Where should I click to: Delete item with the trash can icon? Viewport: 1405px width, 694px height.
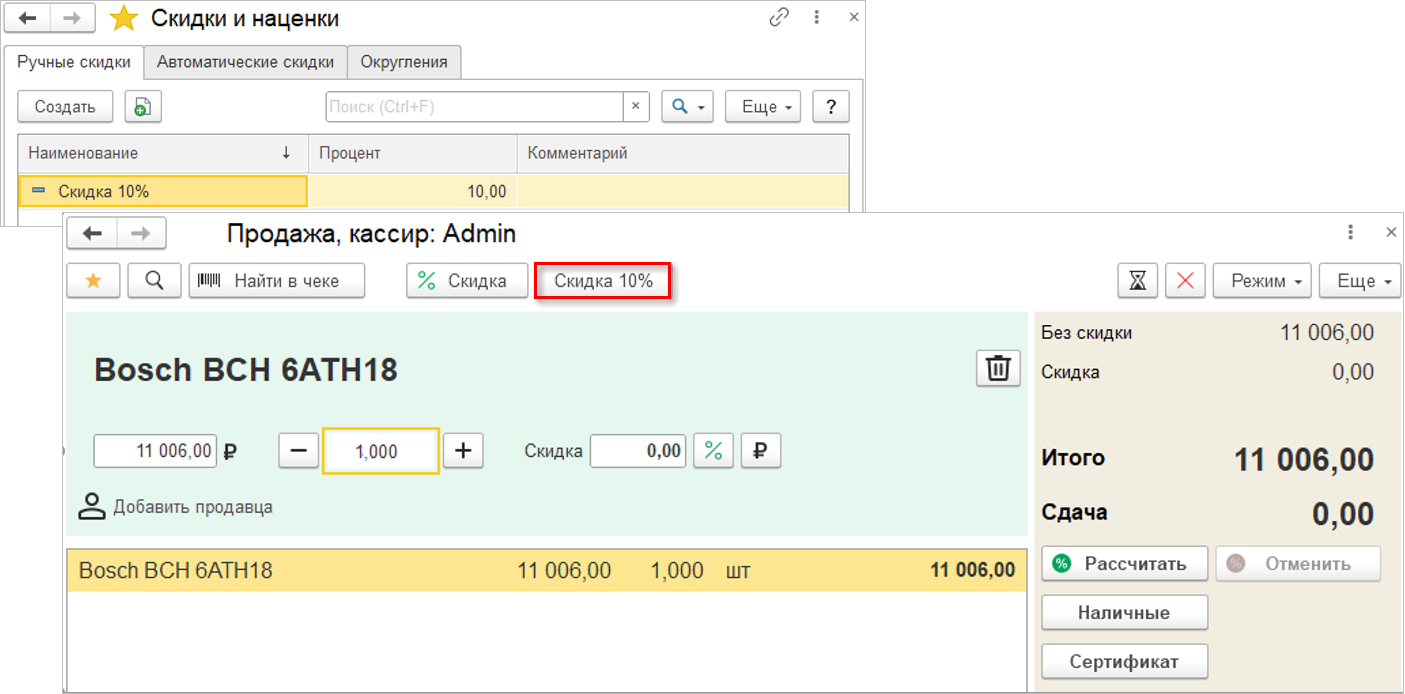pos(998,368)
